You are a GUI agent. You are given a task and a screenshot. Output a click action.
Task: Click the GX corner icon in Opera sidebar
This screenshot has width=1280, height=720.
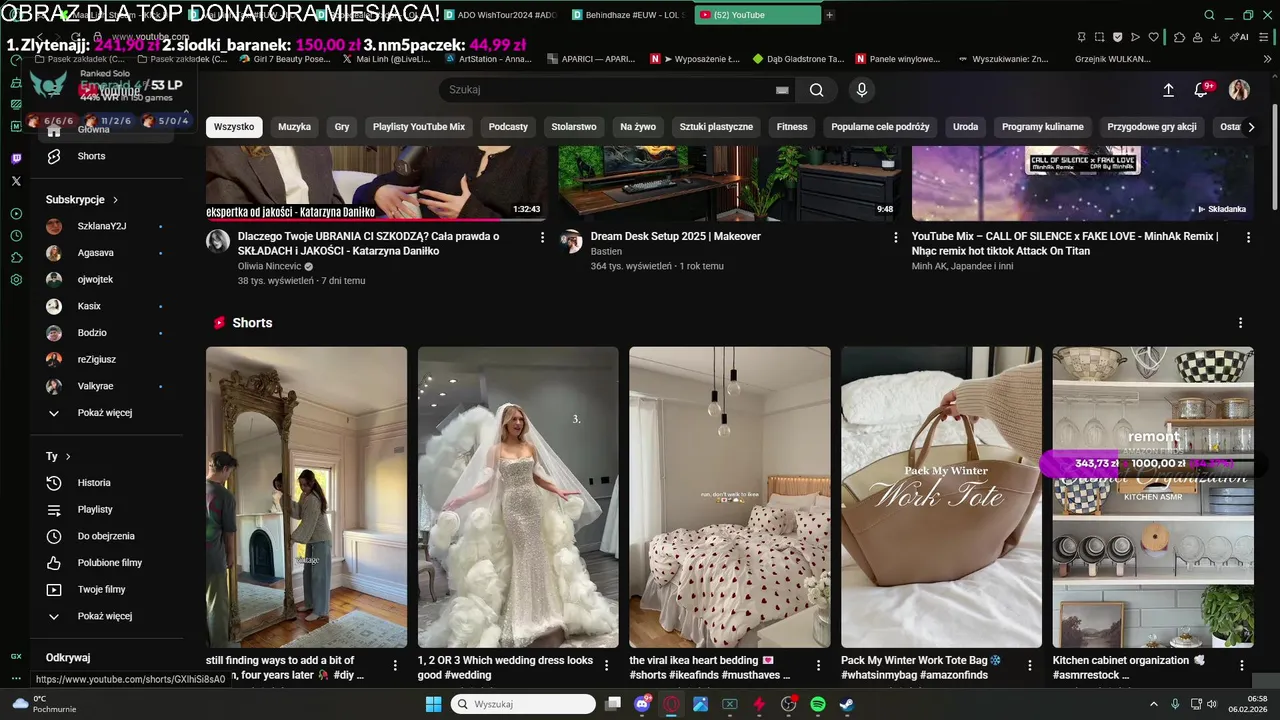[x=16, y=656]
